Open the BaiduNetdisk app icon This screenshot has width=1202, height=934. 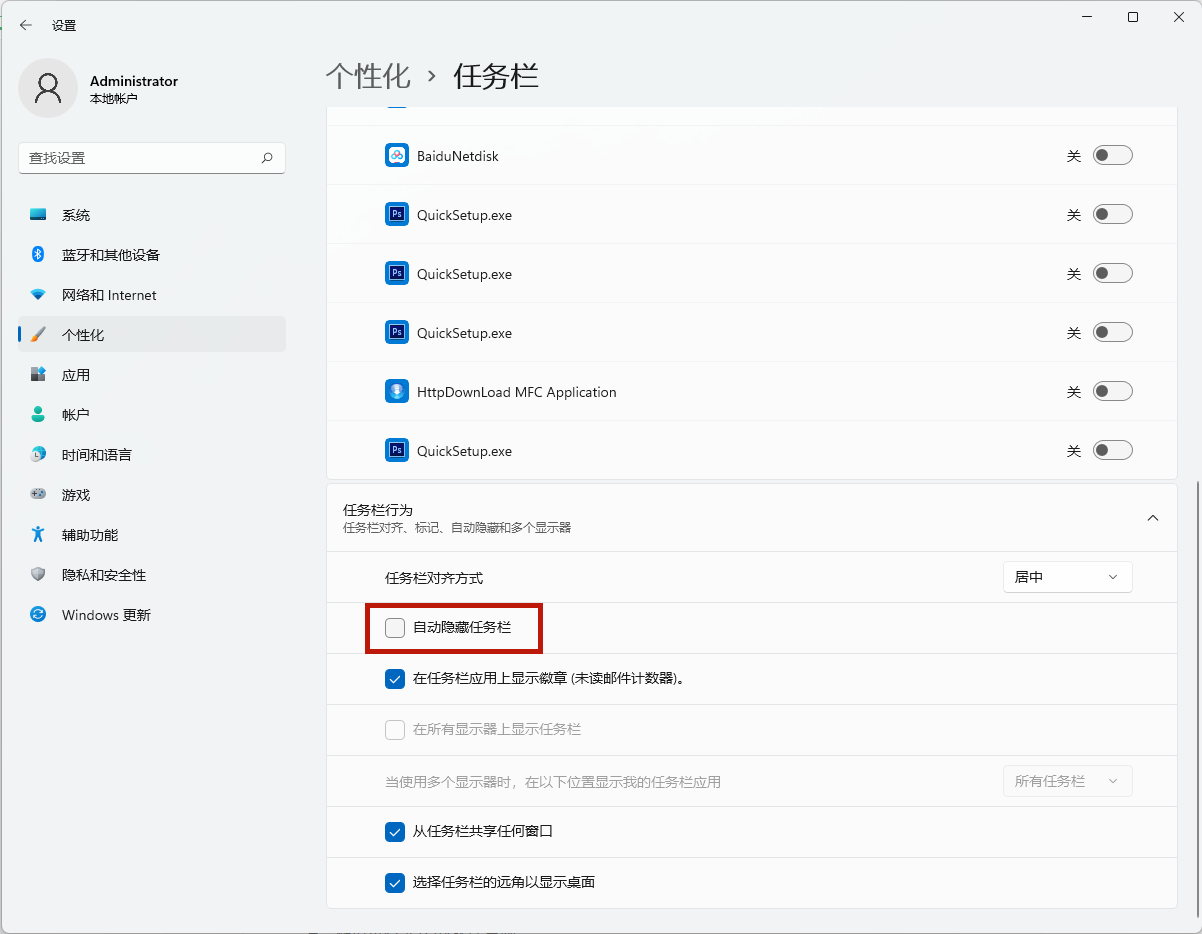click(x=396, y=155)
